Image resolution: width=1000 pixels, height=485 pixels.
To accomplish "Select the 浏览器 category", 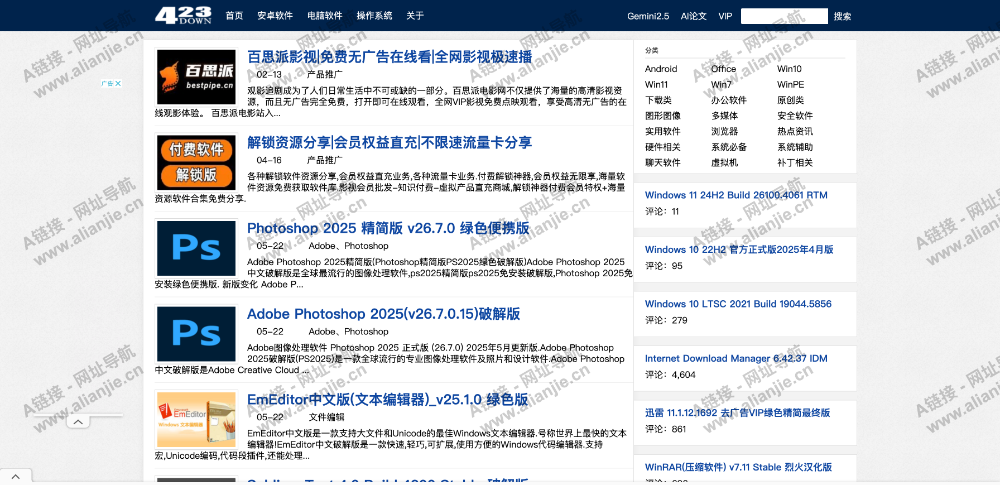I will (724, 131).
